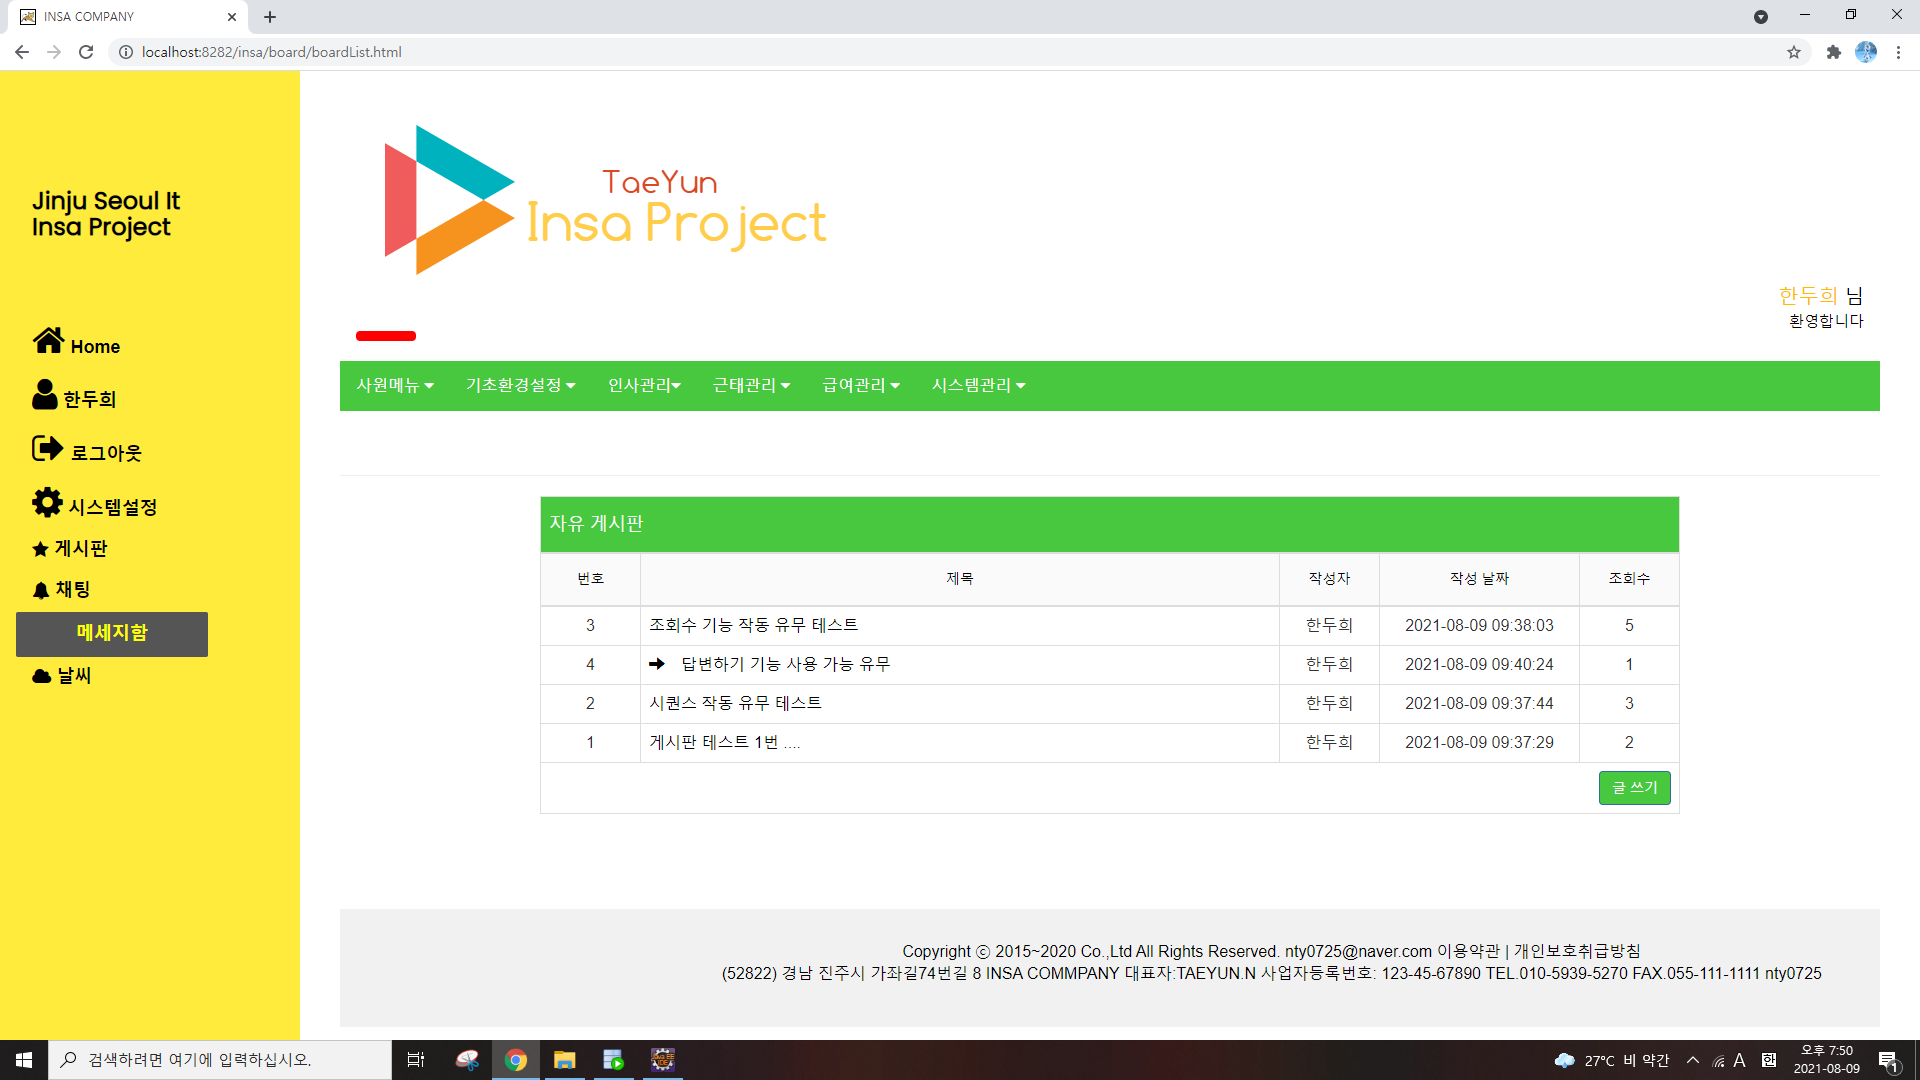The image size is (1920, 1080).
Task: Click the cloud icon beside 날씨
Action: coord(42,677)
